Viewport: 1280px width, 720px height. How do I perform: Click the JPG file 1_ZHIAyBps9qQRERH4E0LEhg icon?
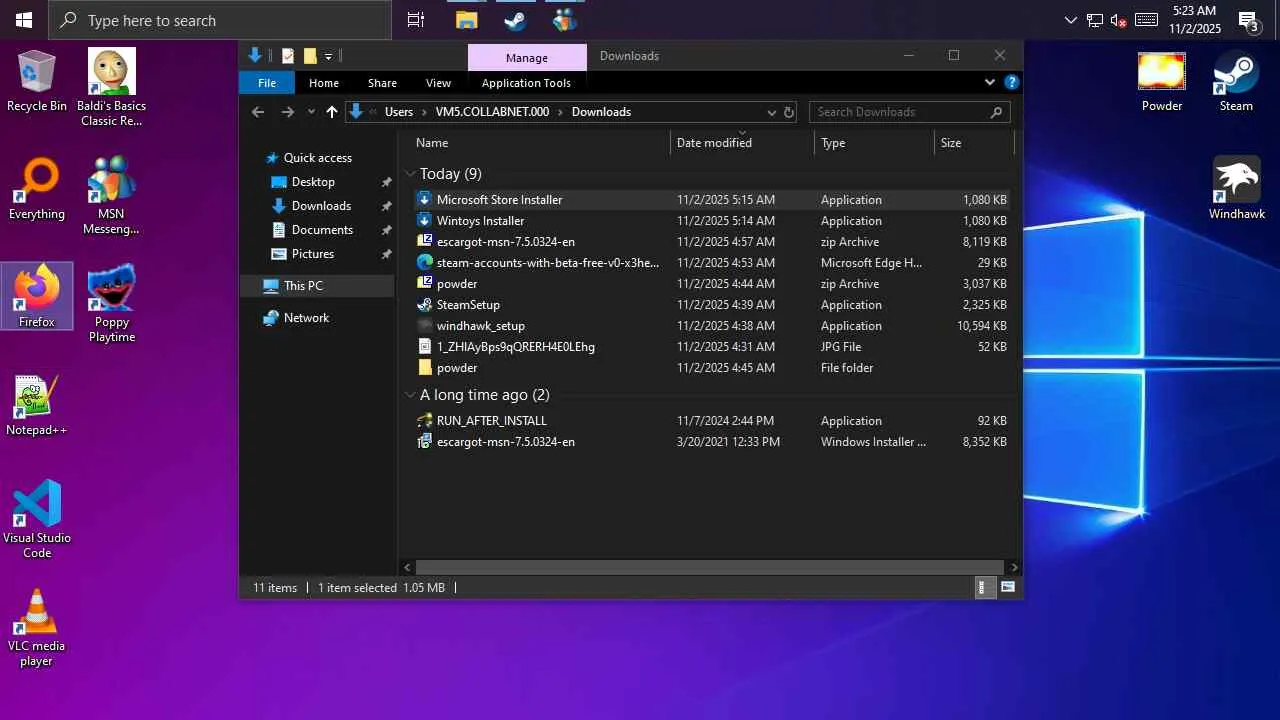tap(425, 347)
